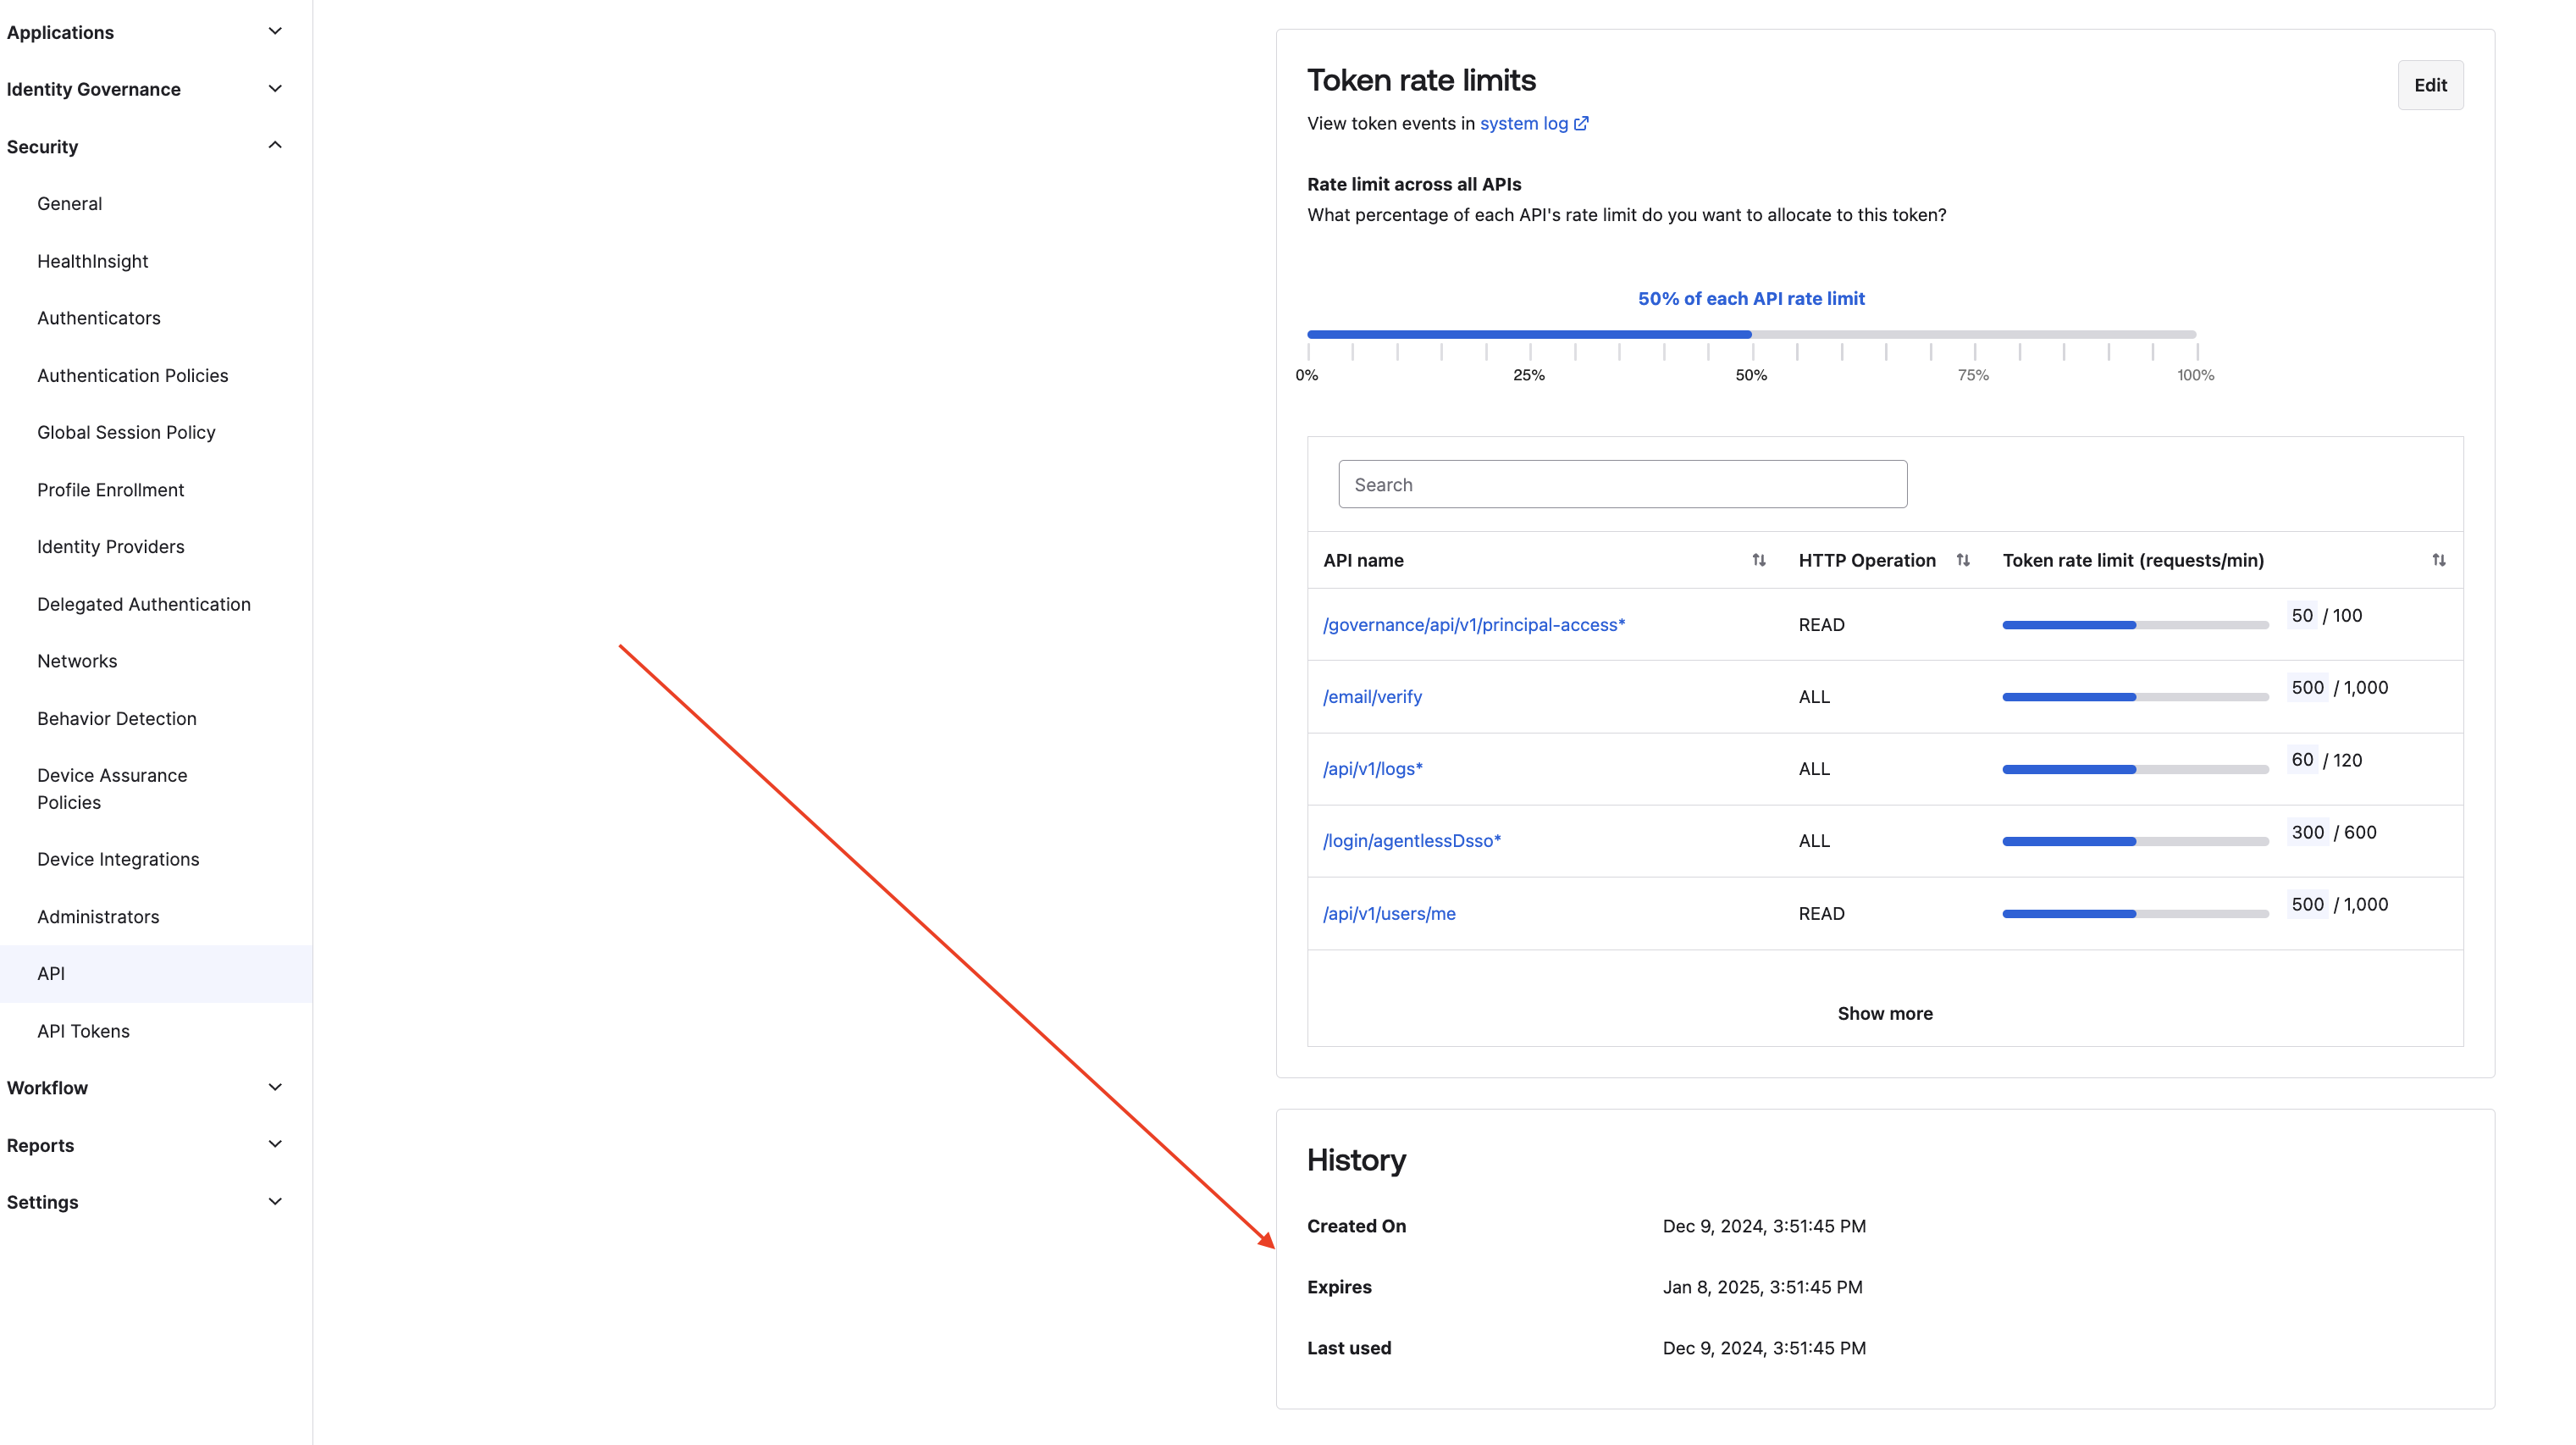Screen dimensions: 2576x1445
Task: Open API Tokens in sidebar
Action: [83, 1030]
